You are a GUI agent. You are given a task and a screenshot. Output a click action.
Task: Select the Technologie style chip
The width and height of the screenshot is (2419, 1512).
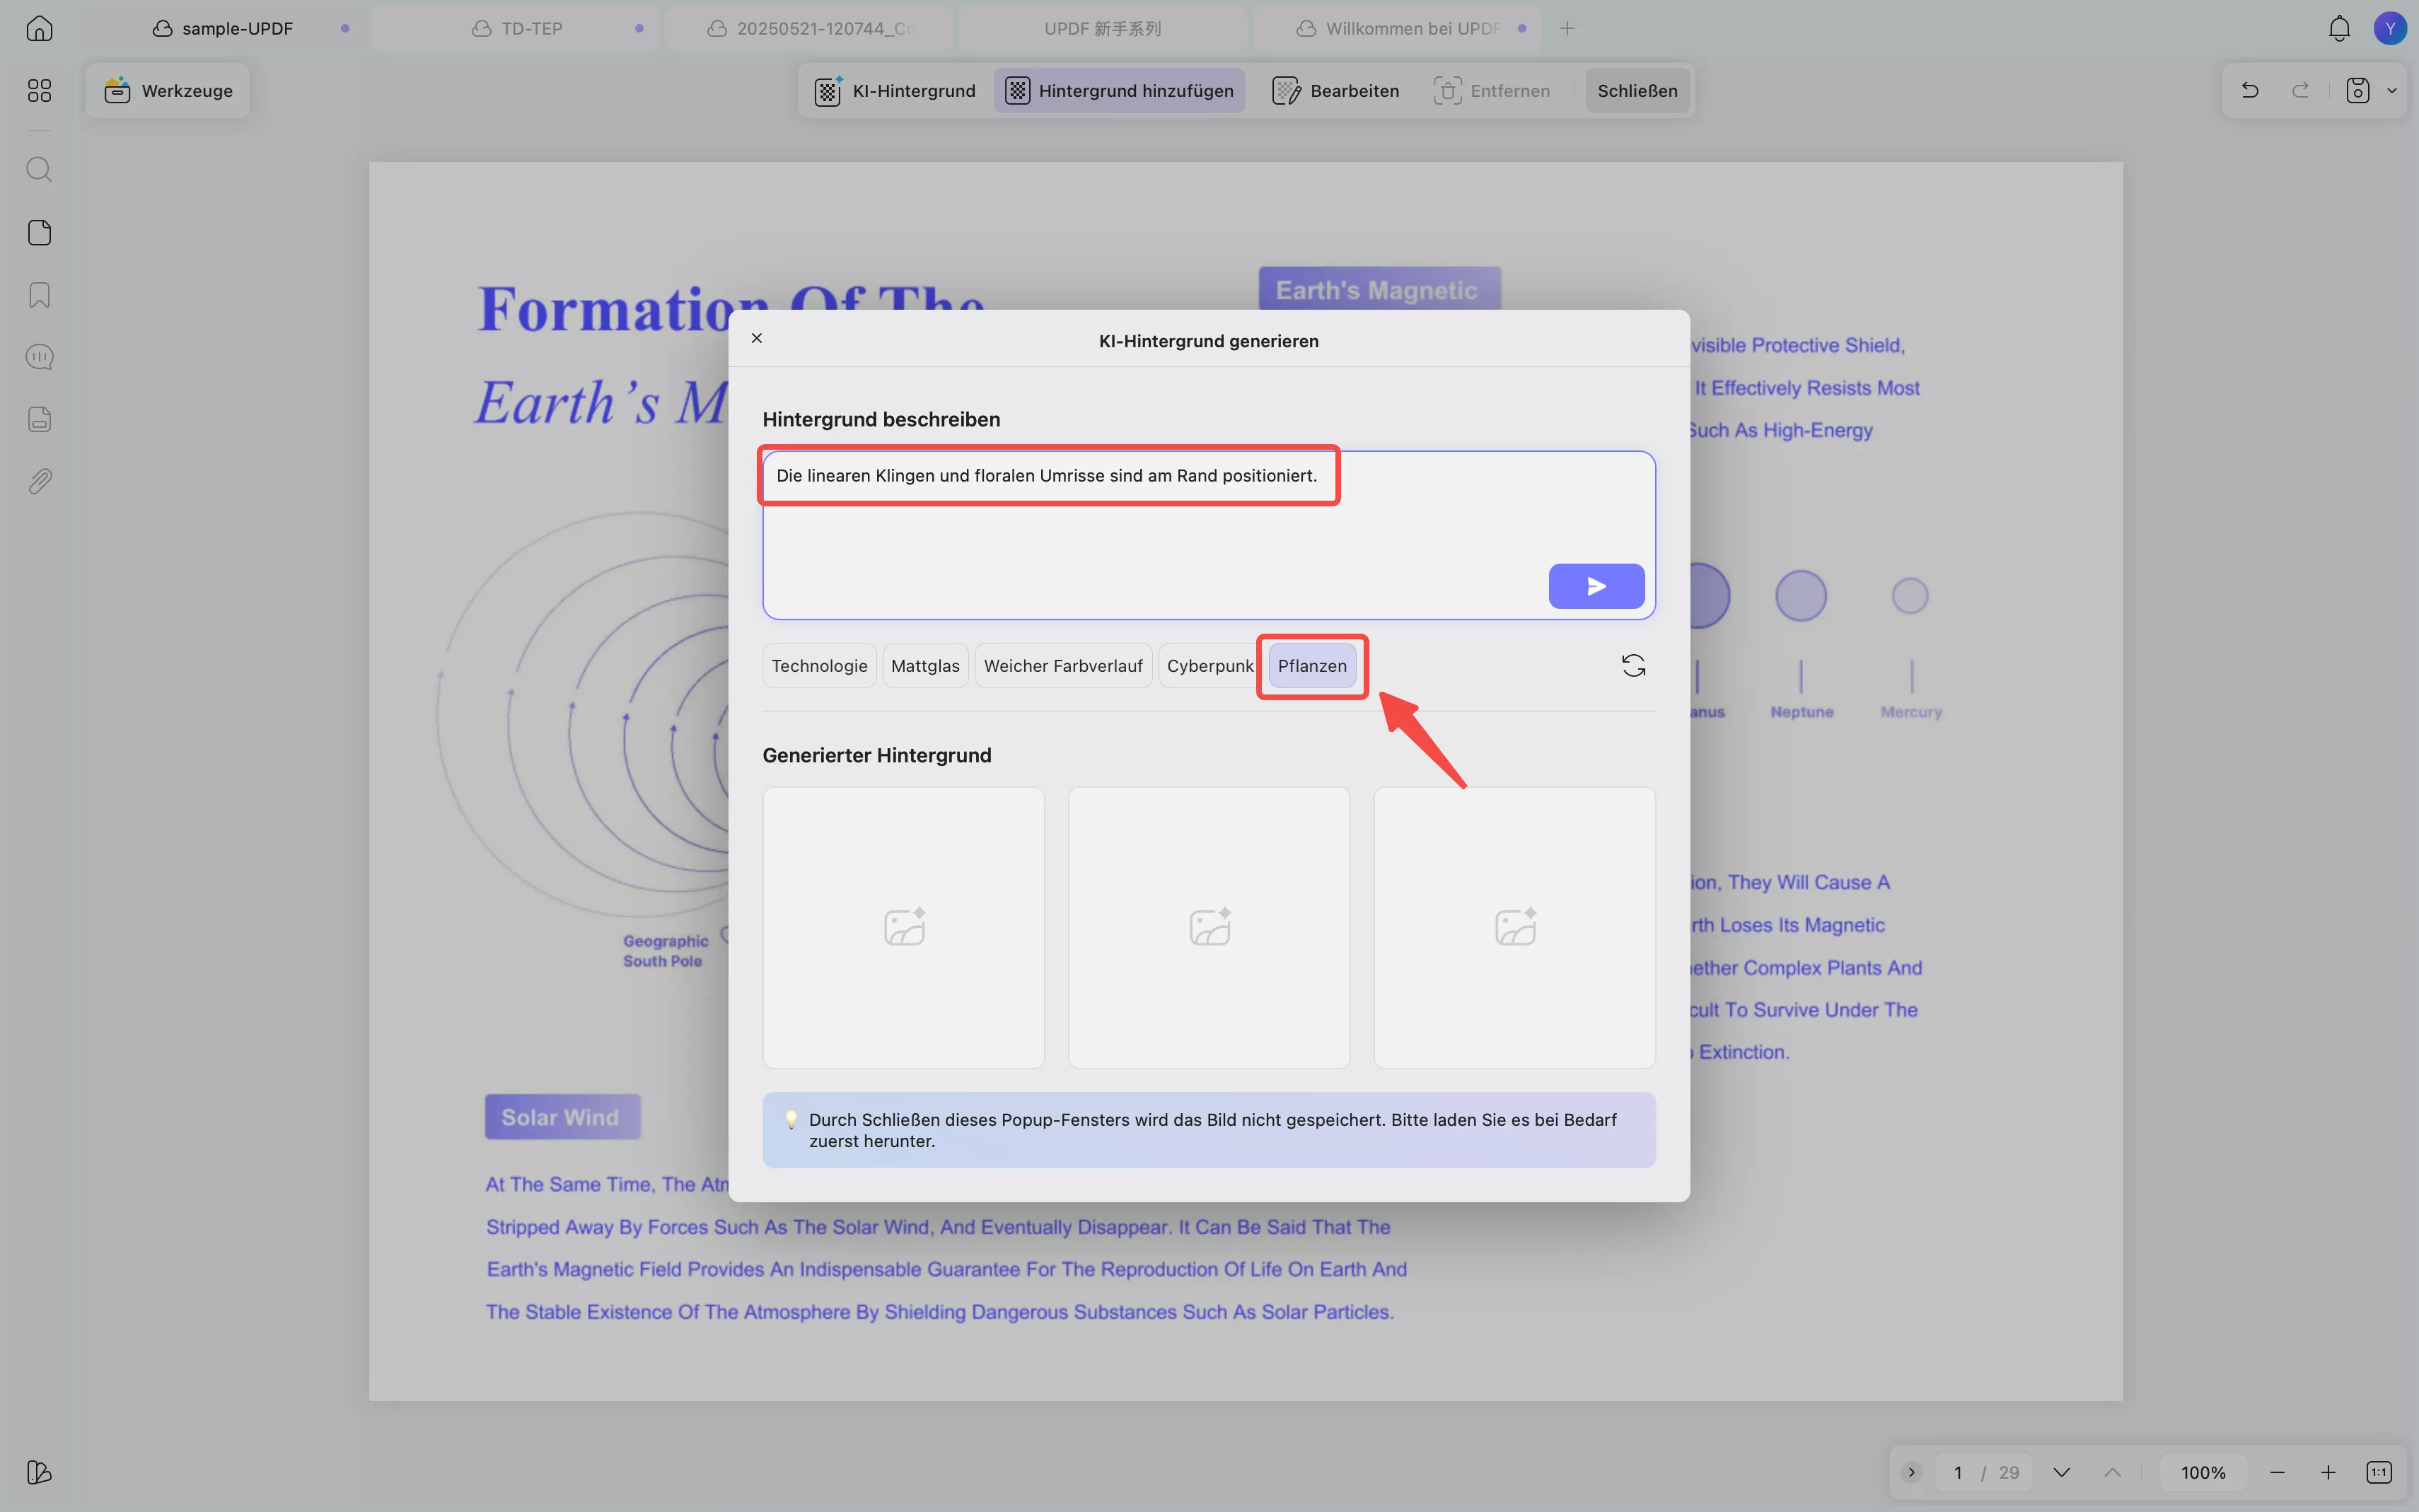818,666
